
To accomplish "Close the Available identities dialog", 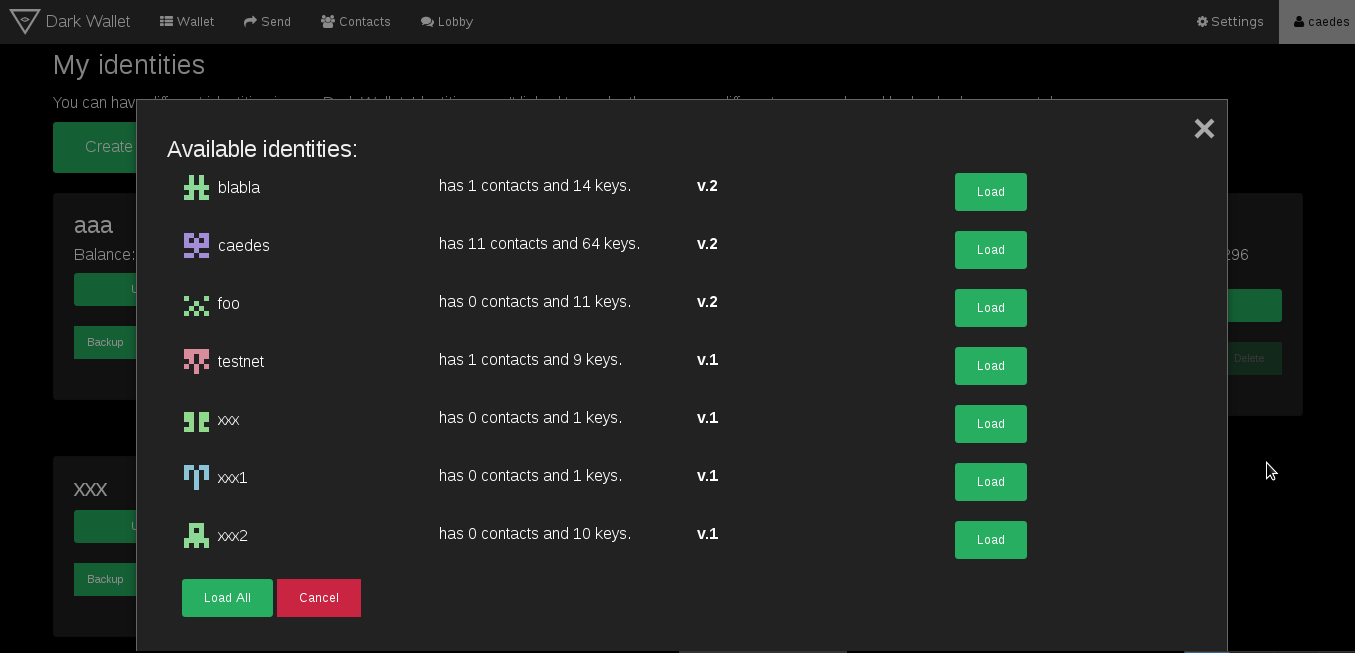I will point(1204,128).
